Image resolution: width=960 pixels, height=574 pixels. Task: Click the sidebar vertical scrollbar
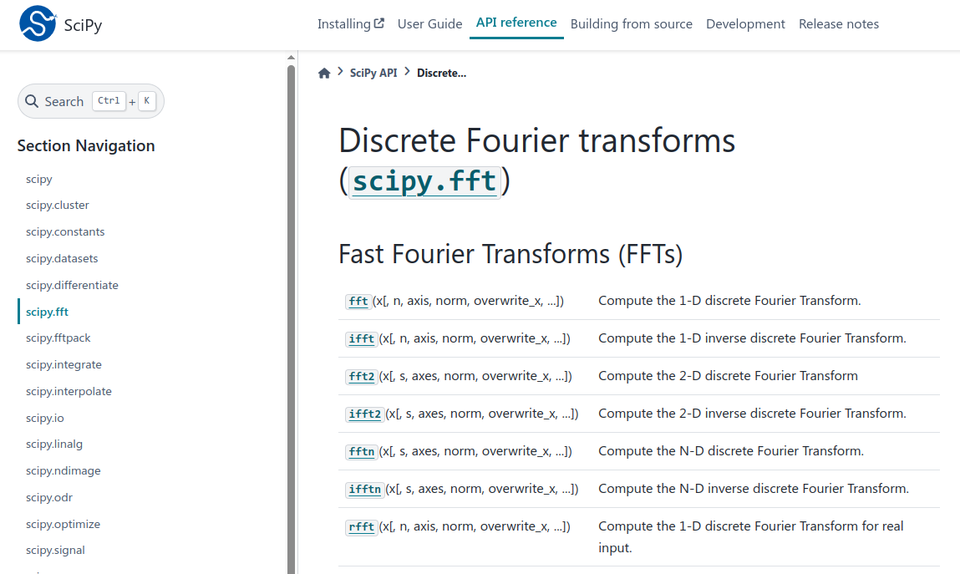(x=291, y=300)
